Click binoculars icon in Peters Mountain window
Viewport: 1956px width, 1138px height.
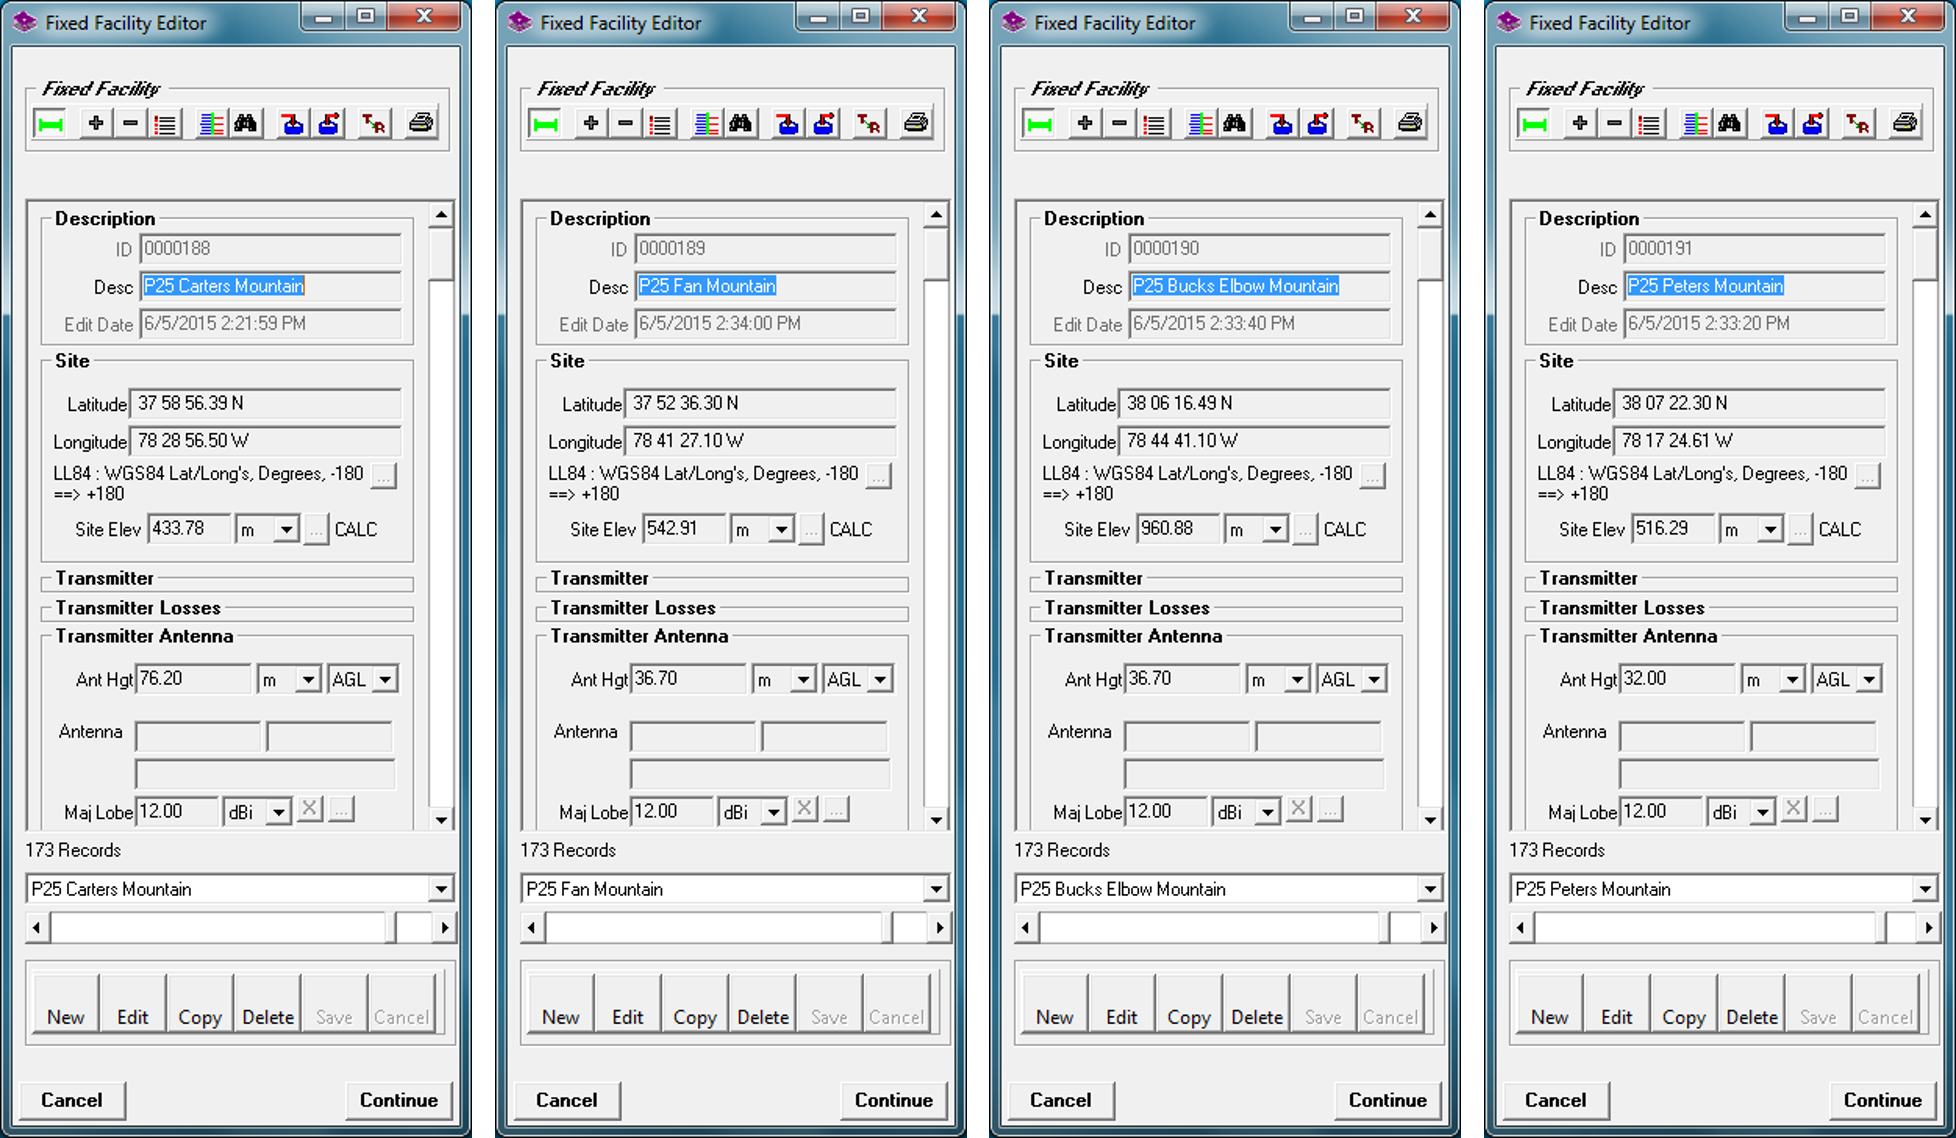click(1730, 124)
